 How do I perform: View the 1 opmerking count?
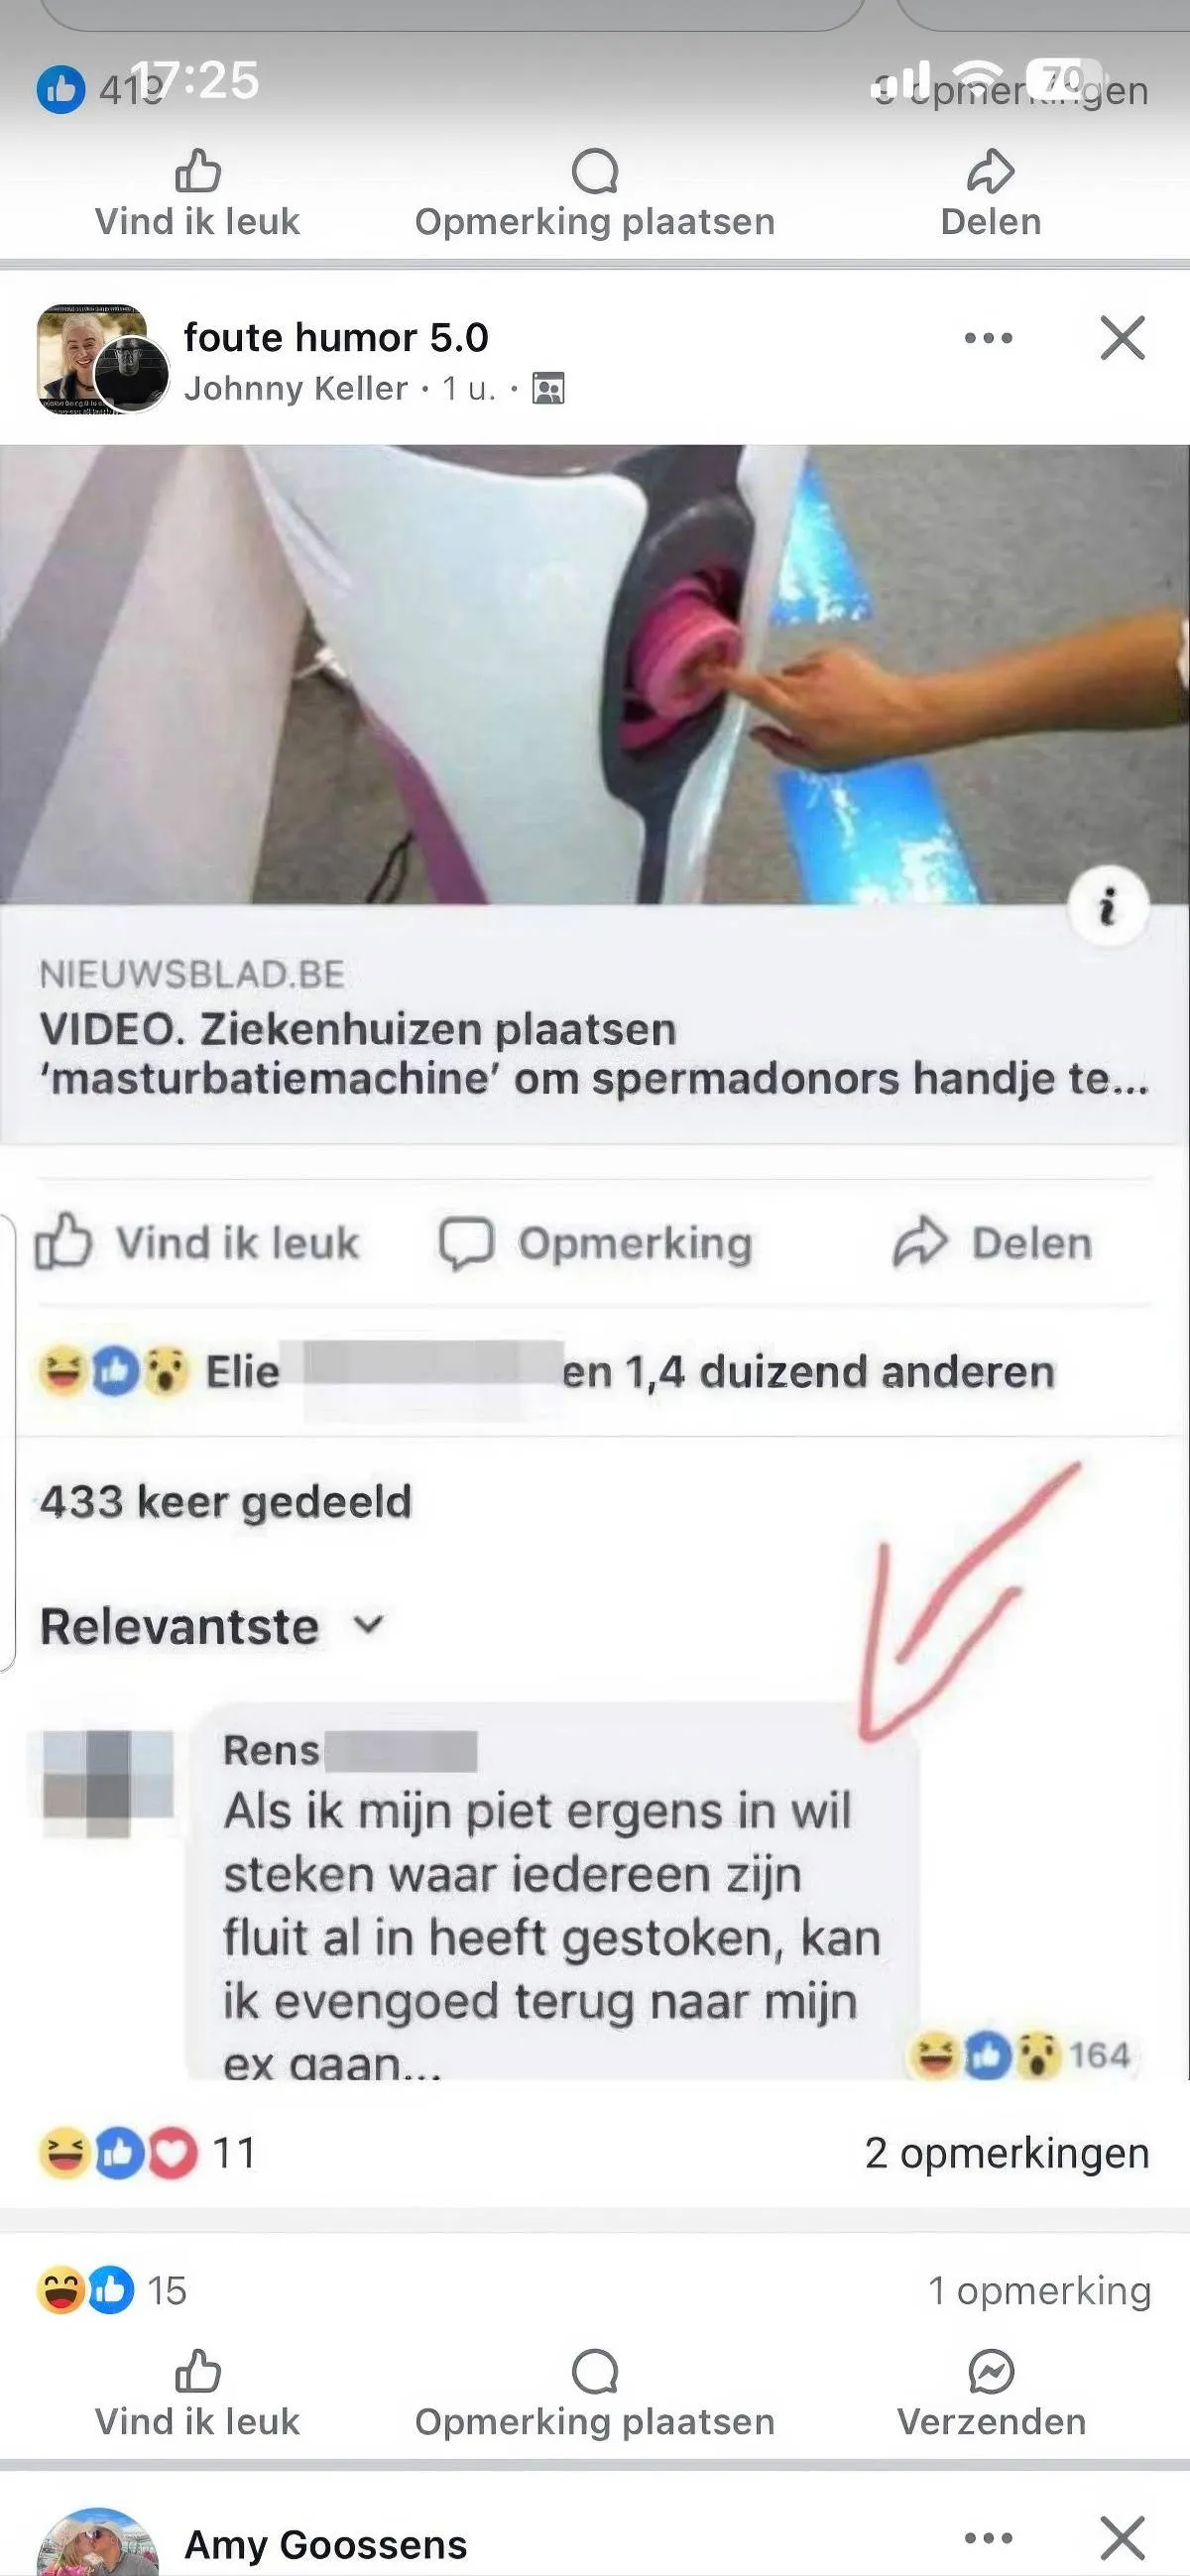tap(1040, 2290)
